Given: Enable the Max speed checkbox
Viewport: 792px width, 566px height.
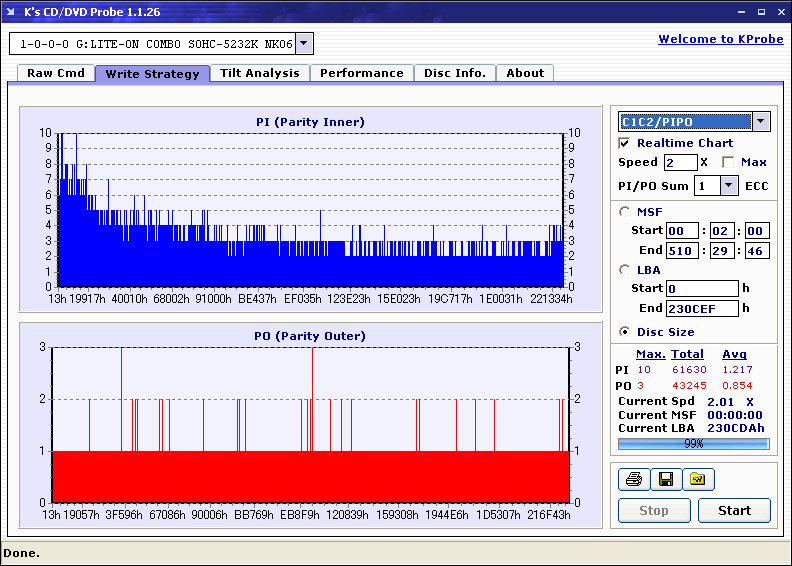Looking at the screenshot, I should point(727,162).
